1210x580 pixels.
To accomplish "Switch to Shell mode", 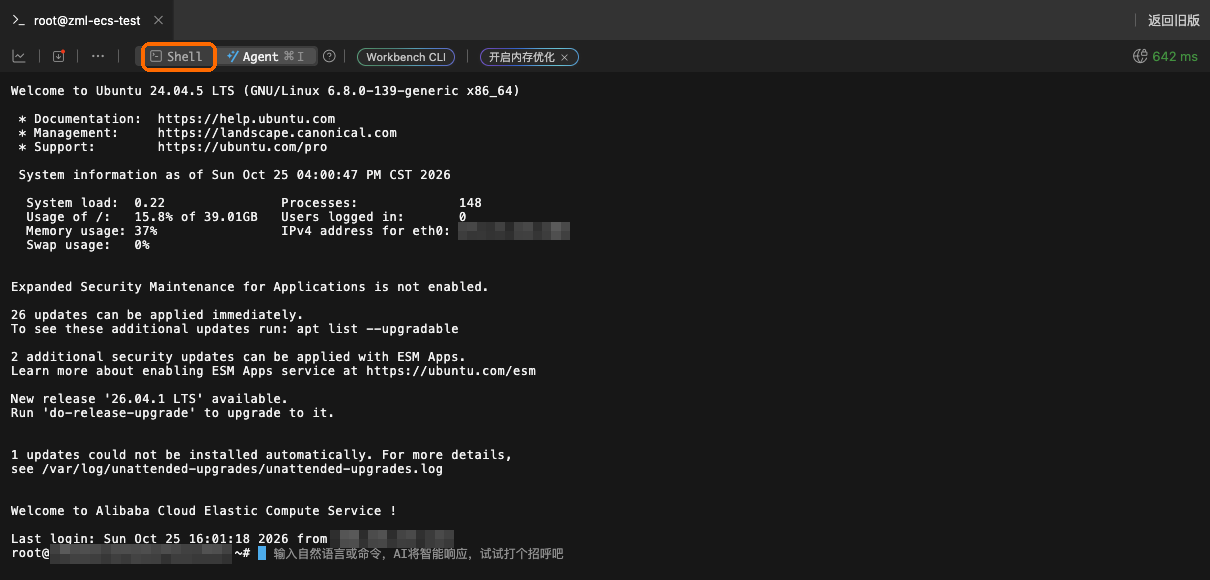I will [x=177, y=57].
